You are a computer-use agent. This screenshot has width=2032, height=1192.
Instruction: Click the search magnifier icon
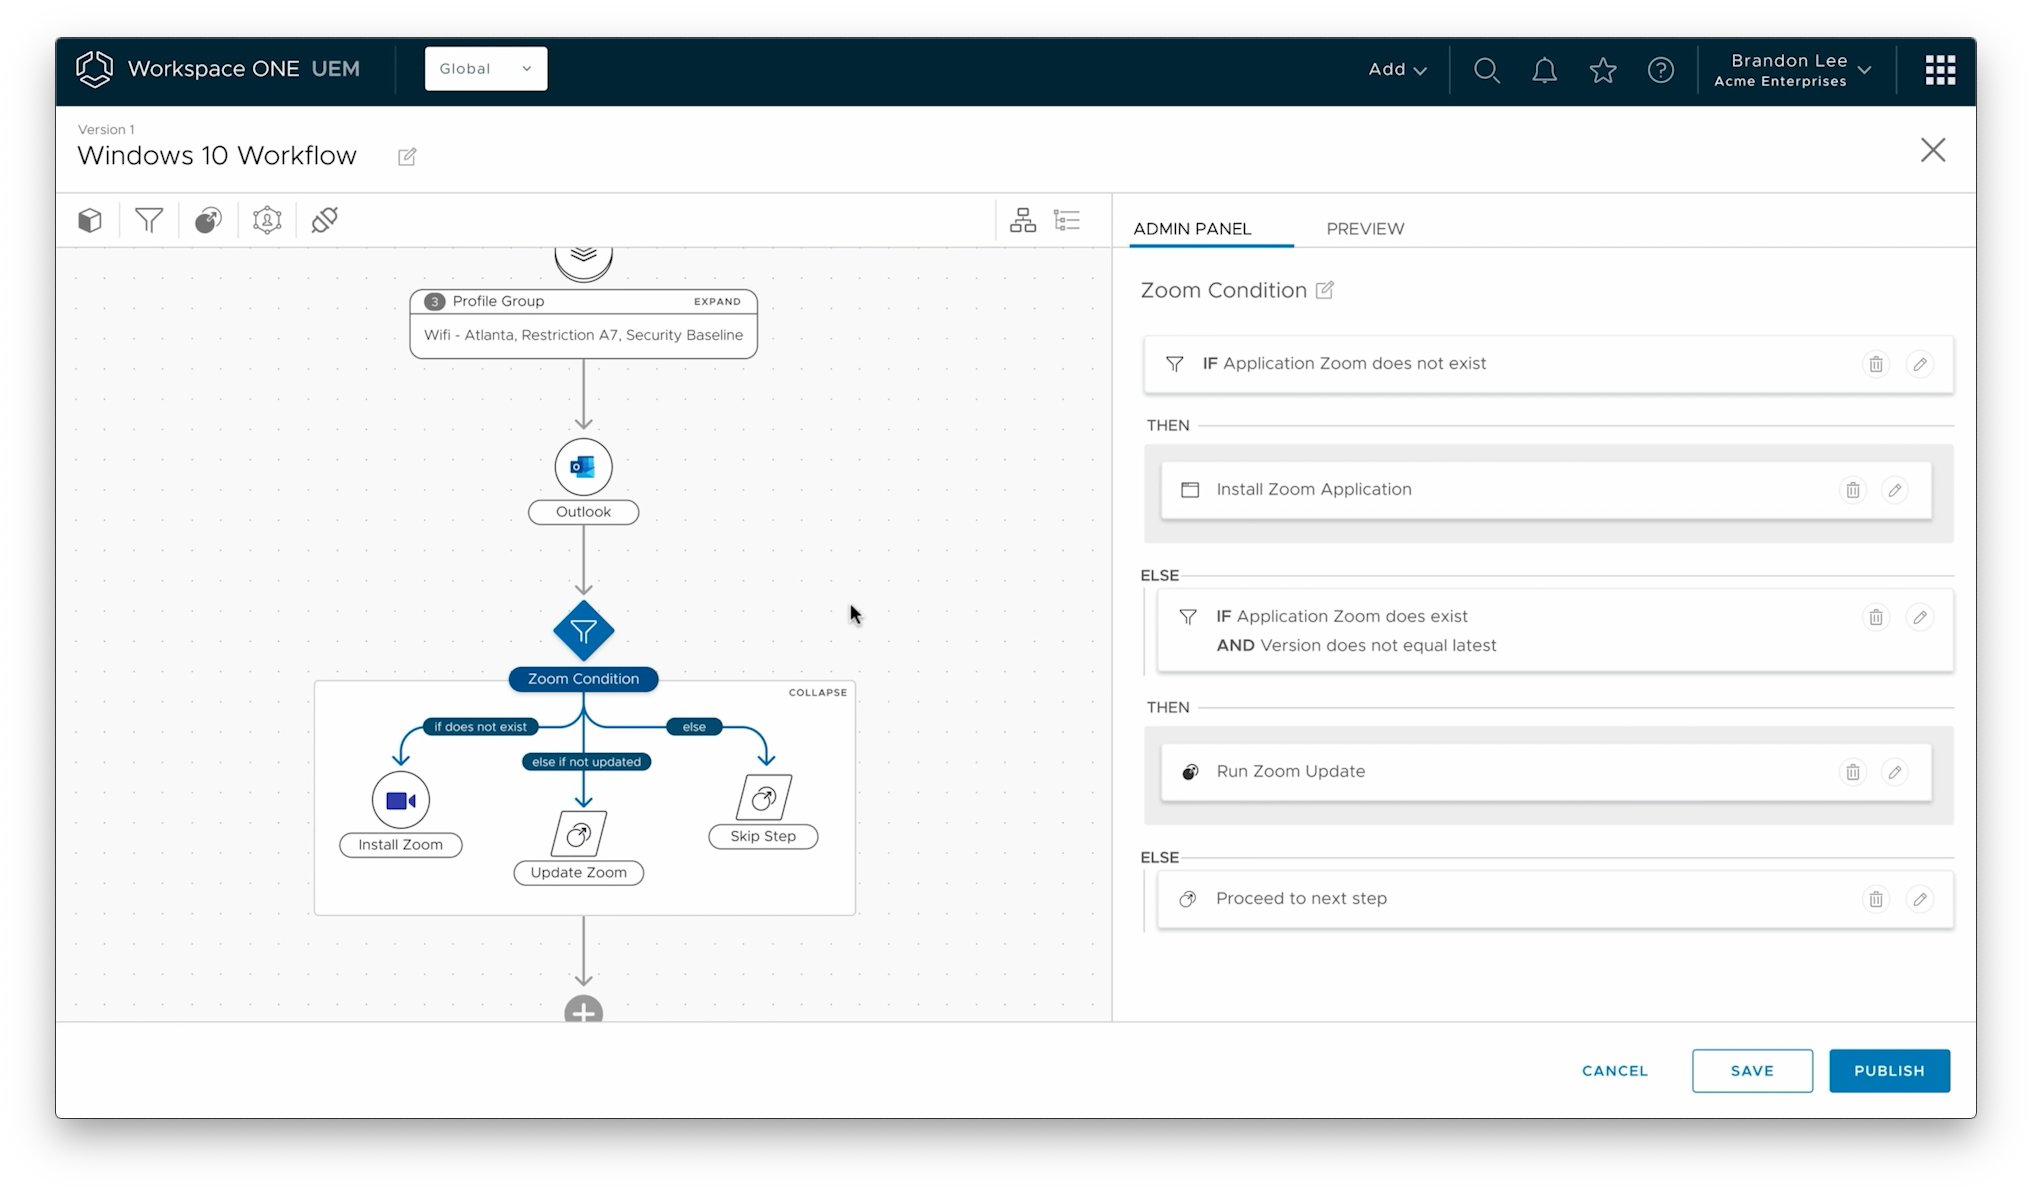pyautogui.click(x=1486, y=70)
